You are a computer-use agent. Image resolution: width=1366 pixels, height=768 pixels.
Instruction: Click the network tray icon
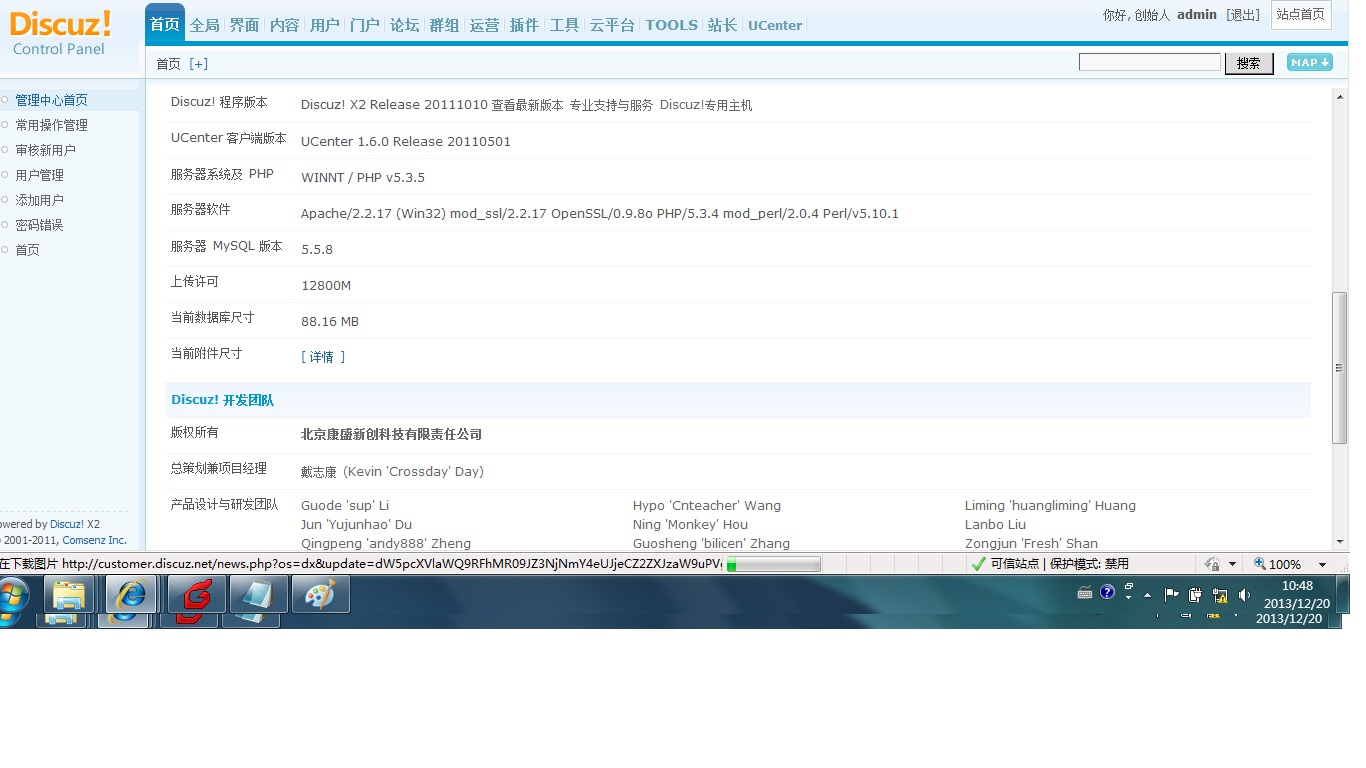click(x=1219, y=594)
